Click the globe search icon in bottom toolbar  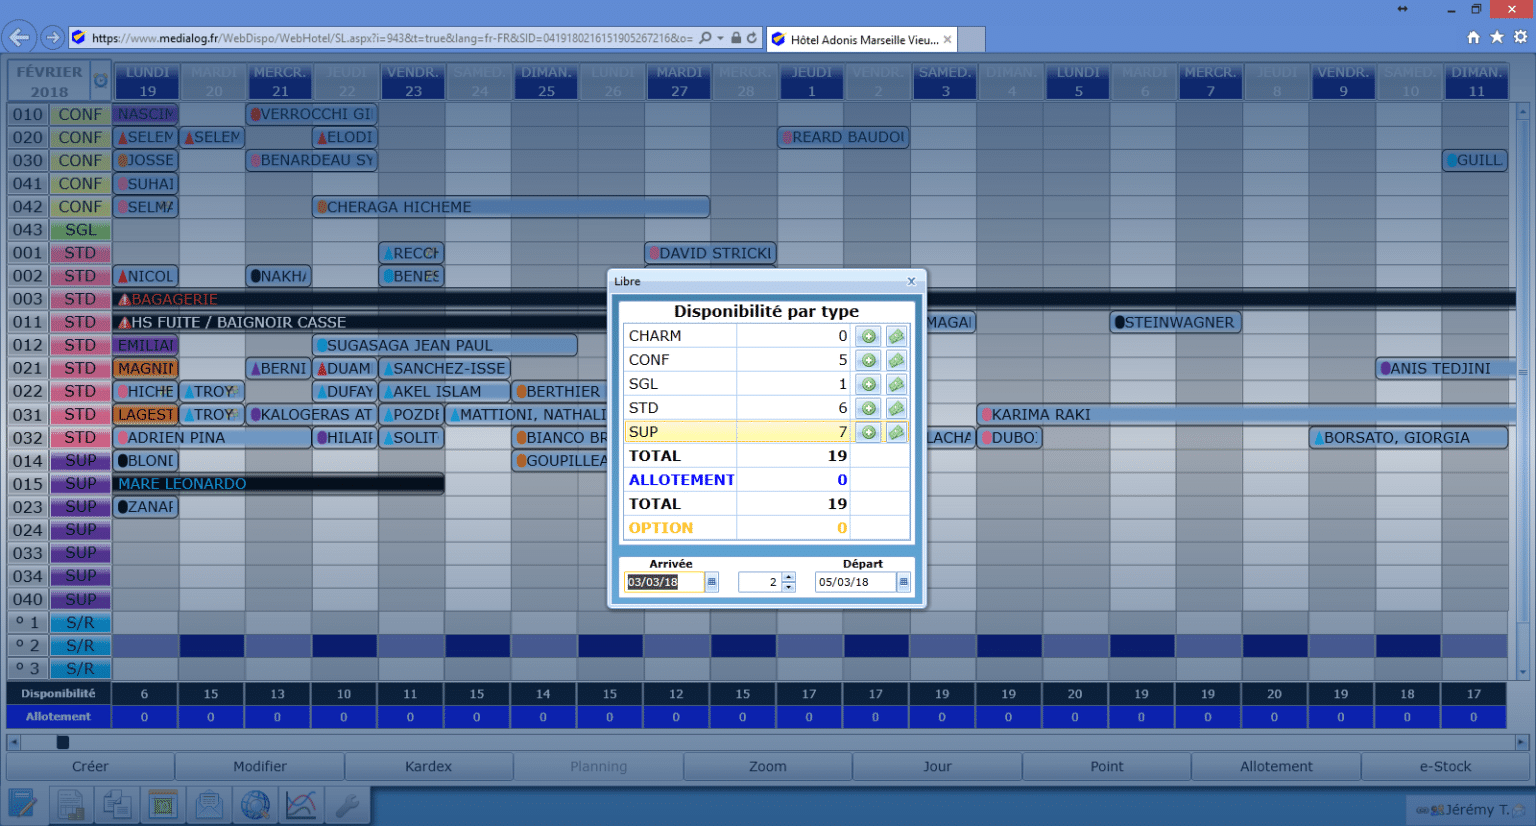tap(255, 804)
